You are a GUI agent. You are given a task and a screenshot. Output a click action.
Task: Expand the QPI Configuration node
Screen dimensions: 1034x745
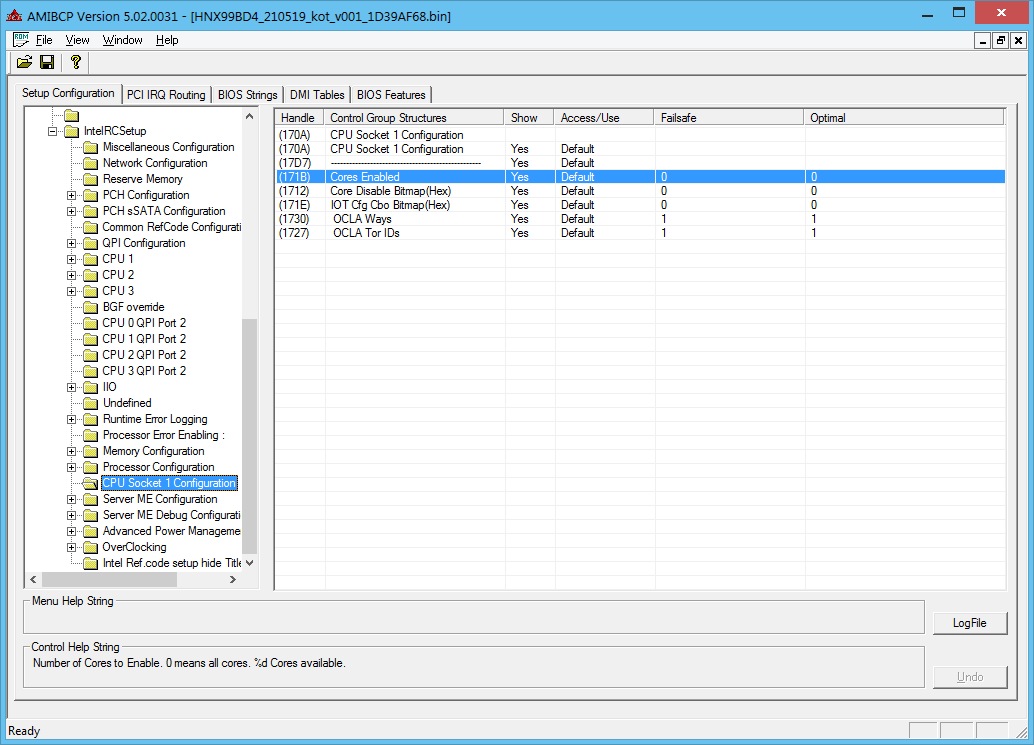[x=71, y=243]
